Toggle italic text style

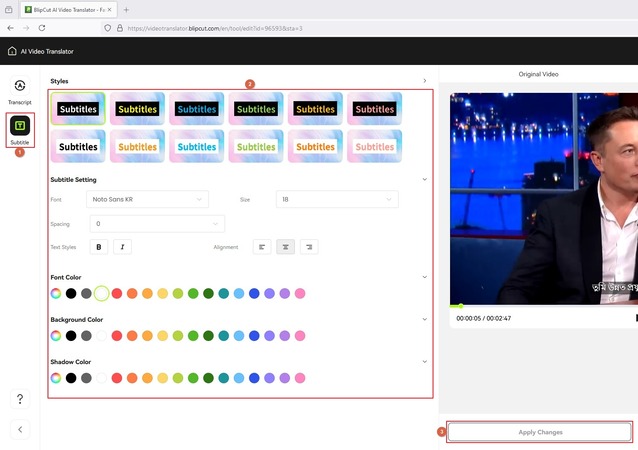tap(123, 246)
